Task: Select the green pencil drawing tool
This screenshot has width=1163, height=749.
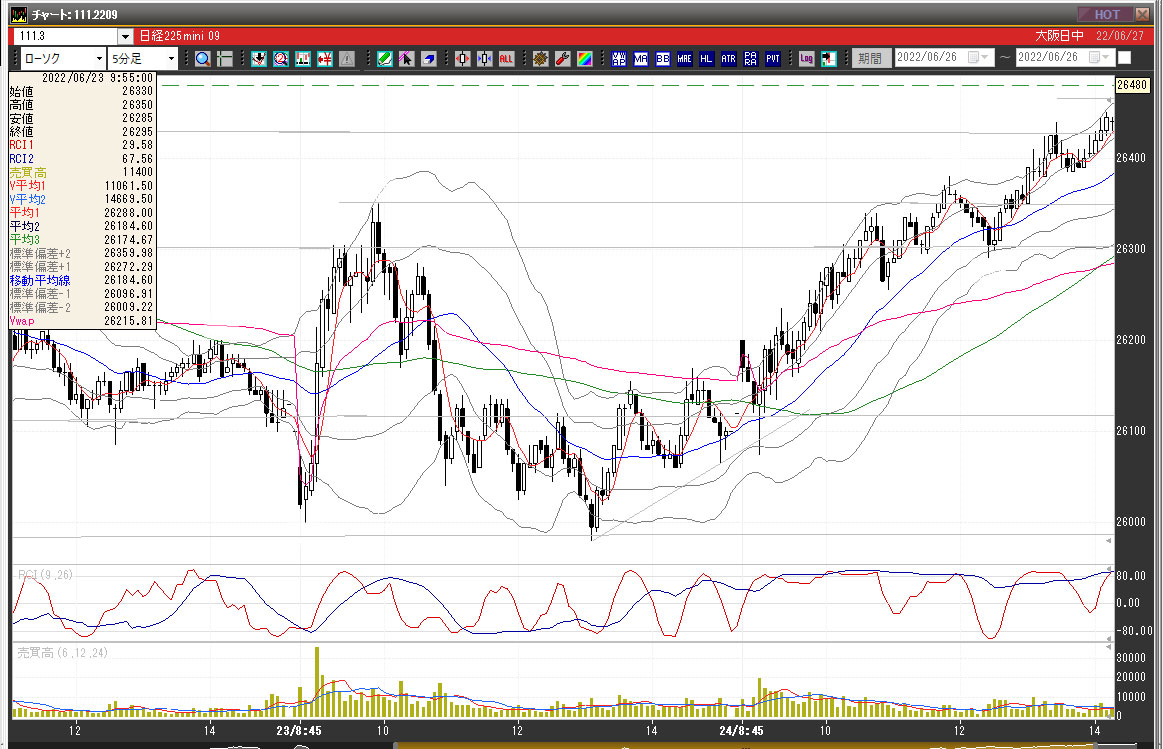Action: (x=384, y=59)
